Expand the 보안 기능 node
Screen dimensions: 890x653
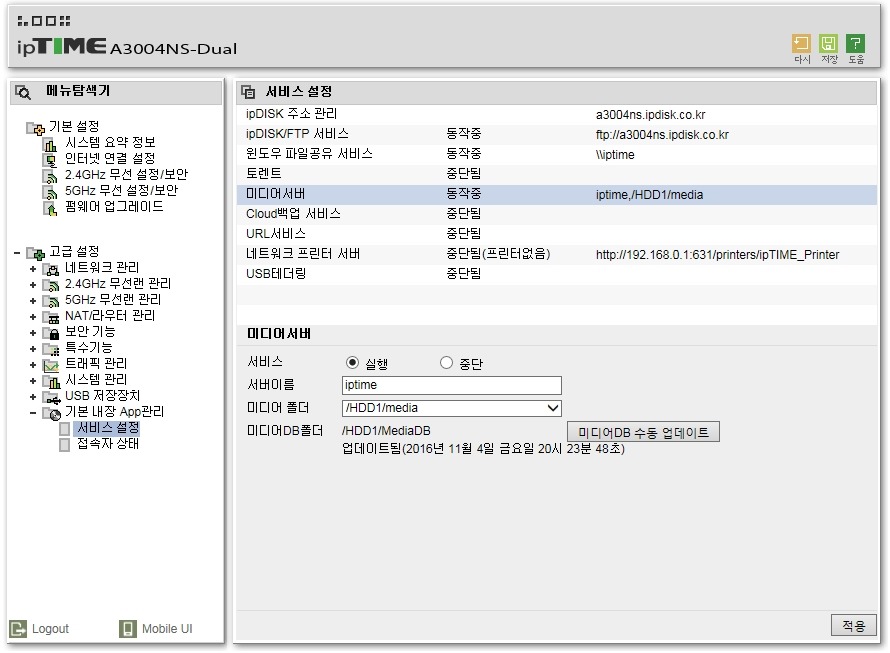pos(33,333)
